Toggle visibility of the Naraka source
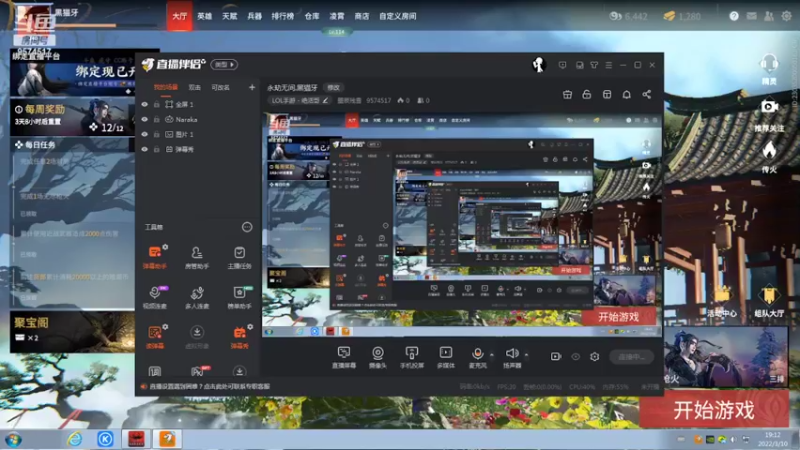800x450 pixels. pos(145,119)
